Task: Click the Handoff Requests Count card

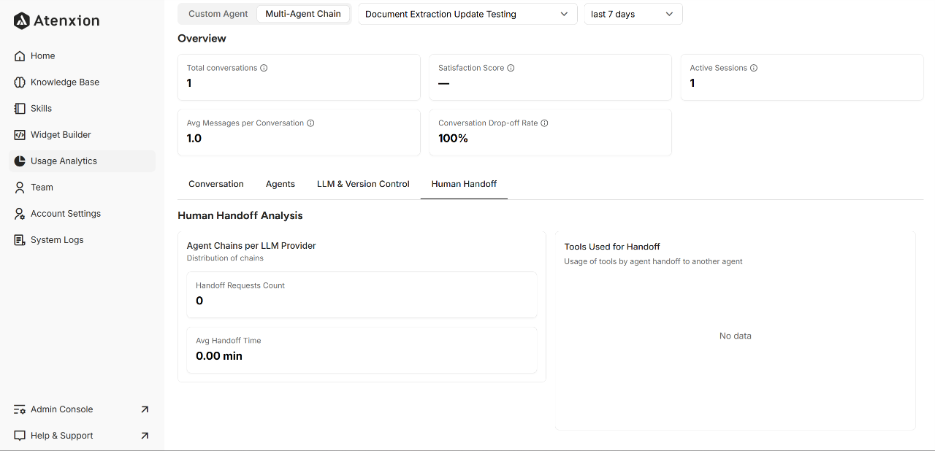Action: click(362, 295)
